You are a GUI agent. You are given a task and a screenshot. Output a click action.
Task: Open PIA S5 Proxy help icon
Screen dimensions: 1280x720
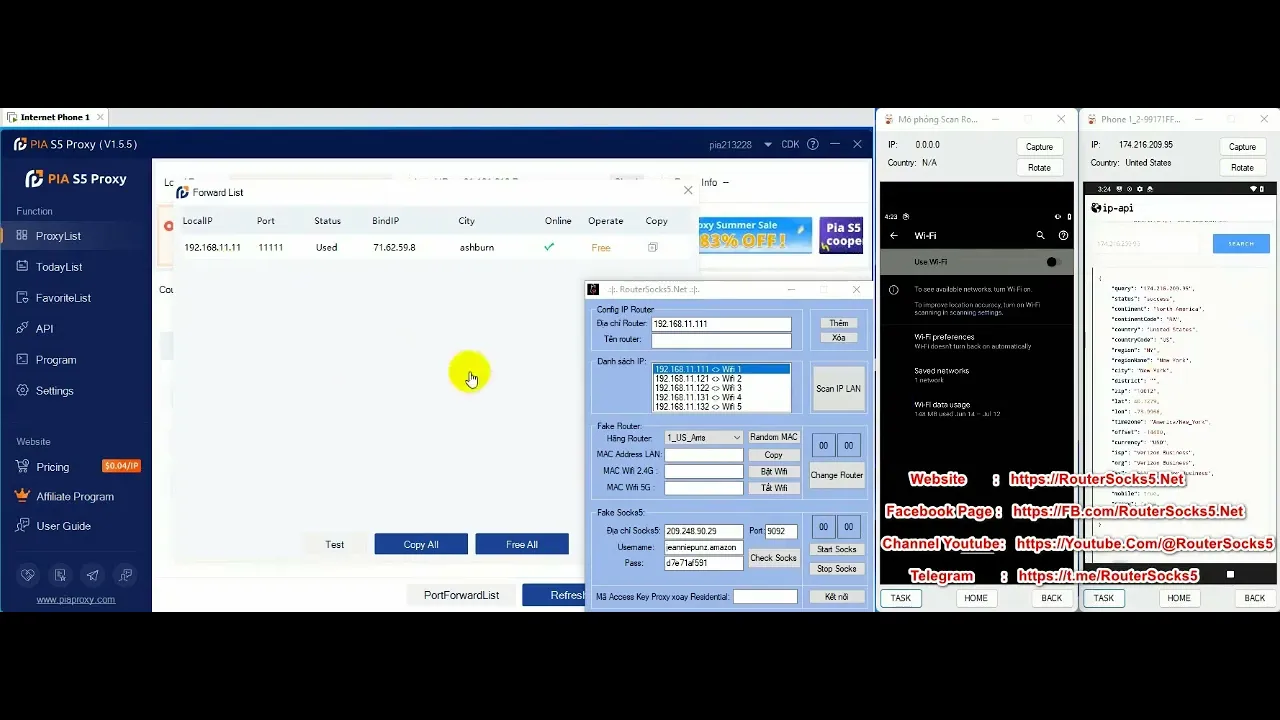pyautogui.click(x=812, y=144)
